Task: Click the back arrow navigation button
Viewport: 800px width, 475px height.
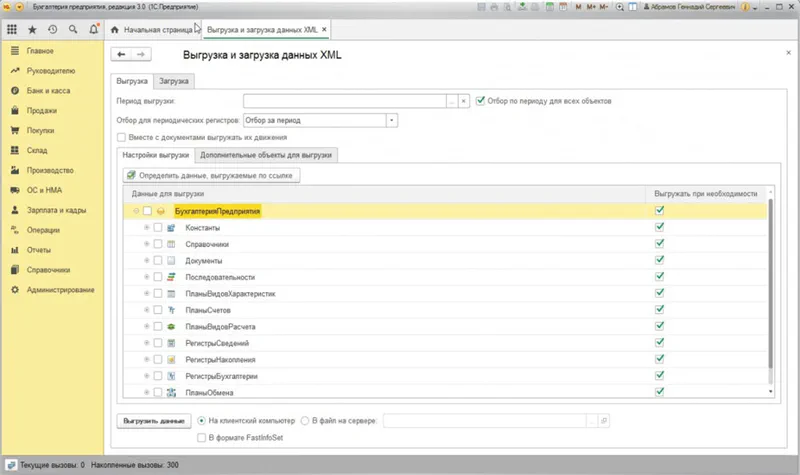Action: click(122, 55)
